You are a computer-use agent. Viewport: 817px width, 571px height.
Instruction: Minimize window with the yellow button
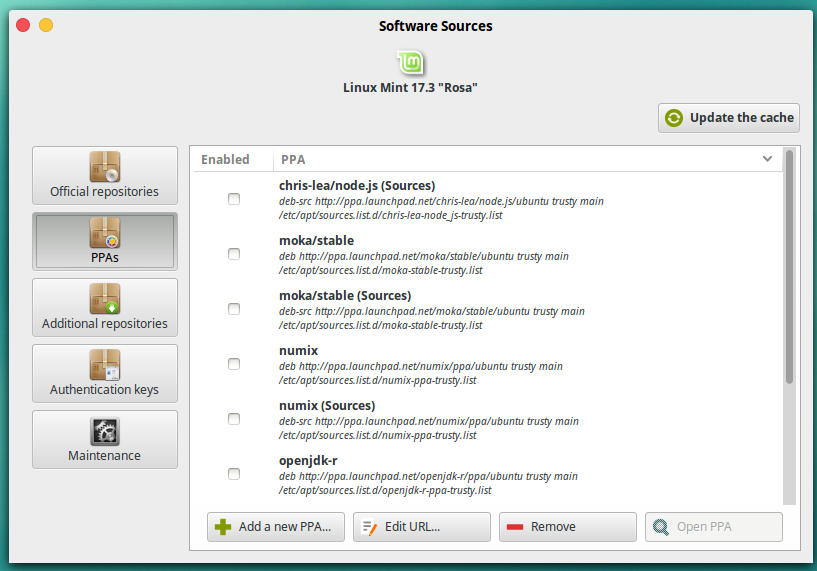pyautogui.click(x=46, y=25)
